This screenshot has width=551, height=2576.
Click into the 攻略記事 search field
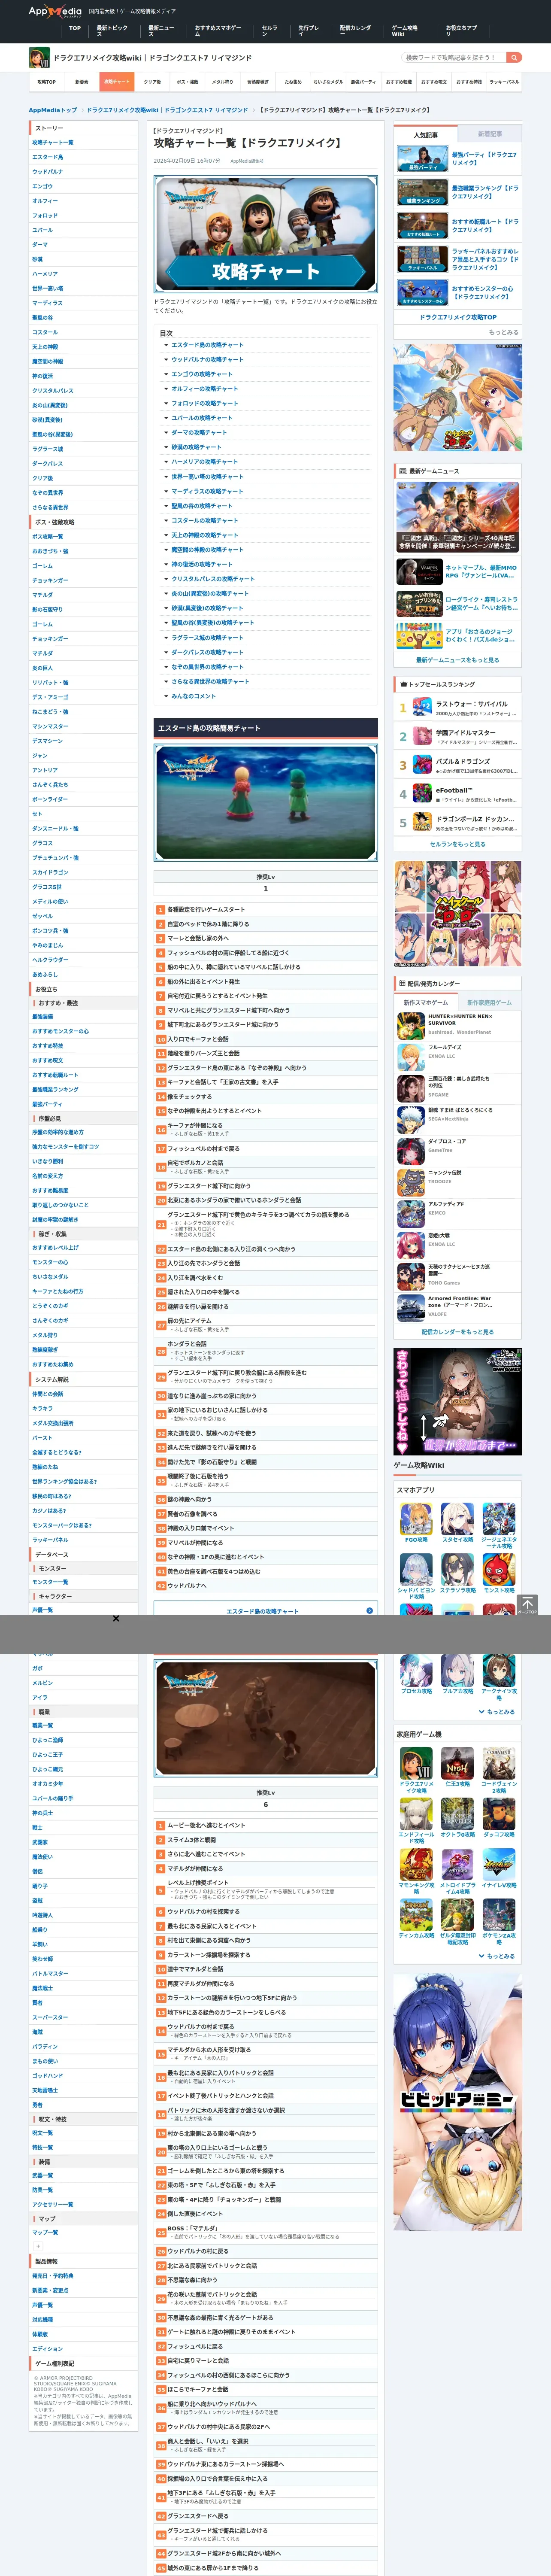[453, 58]
